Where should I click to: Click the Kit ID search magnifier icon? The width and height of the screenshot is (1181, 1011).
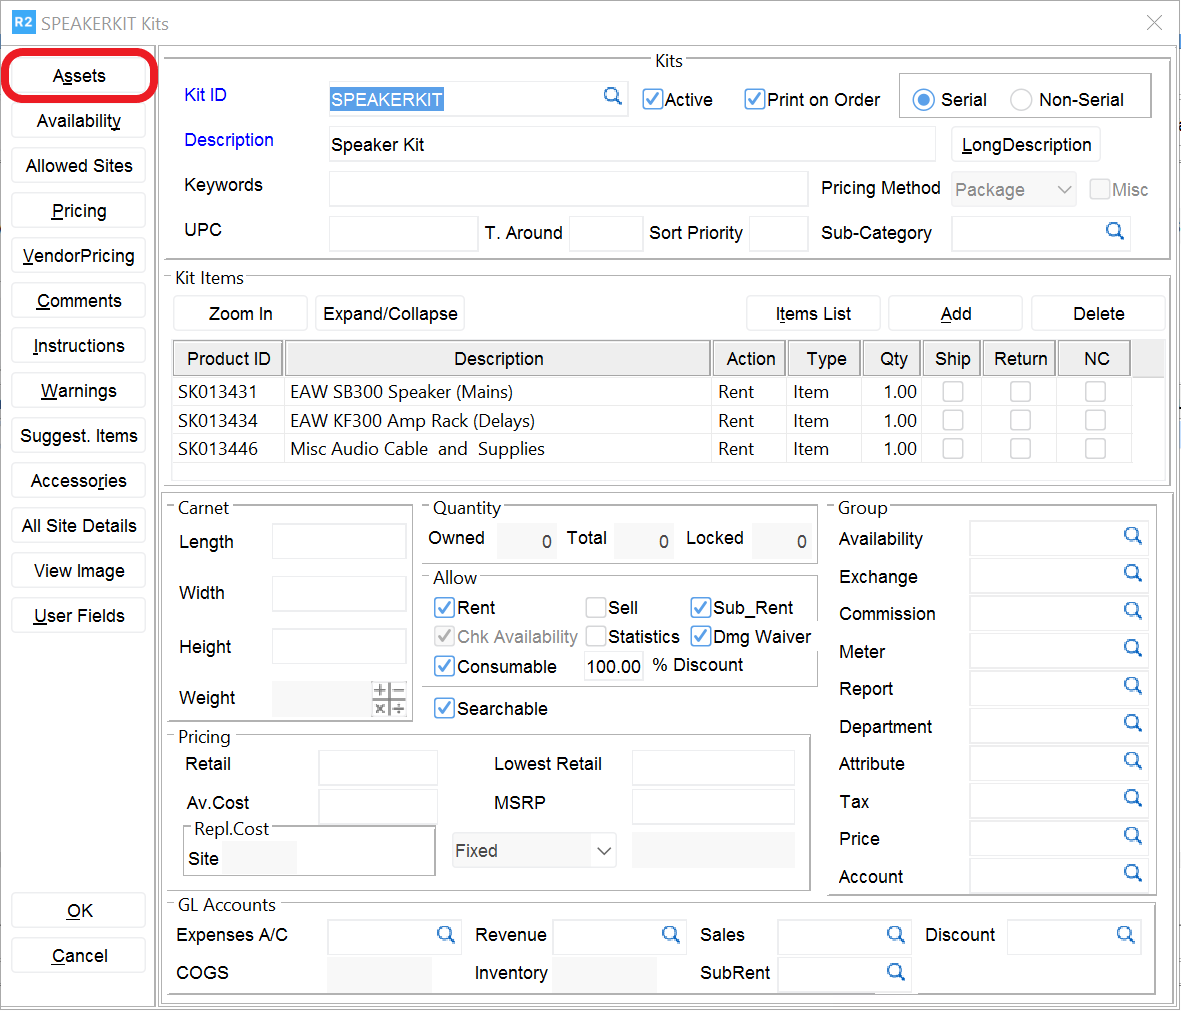tap(612, 96)
